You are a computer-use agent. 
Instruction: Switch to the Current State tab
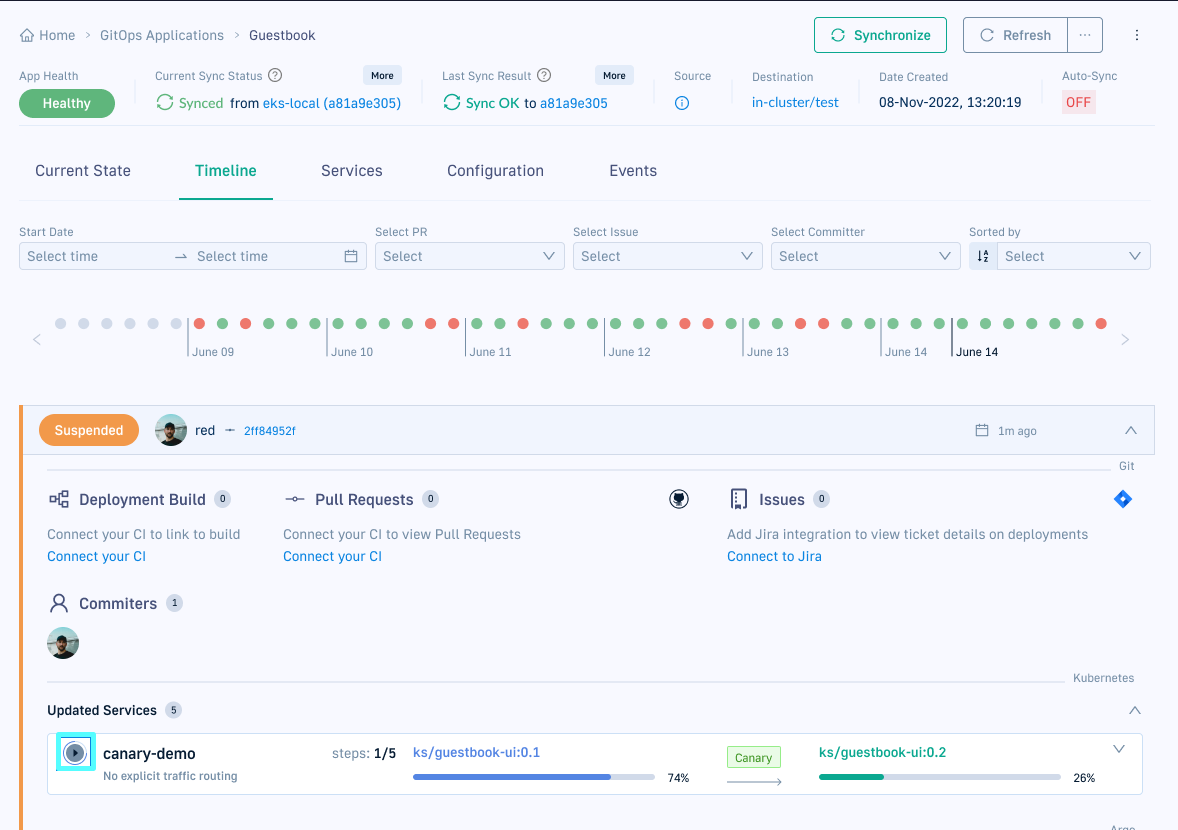(x=83, y=171)
